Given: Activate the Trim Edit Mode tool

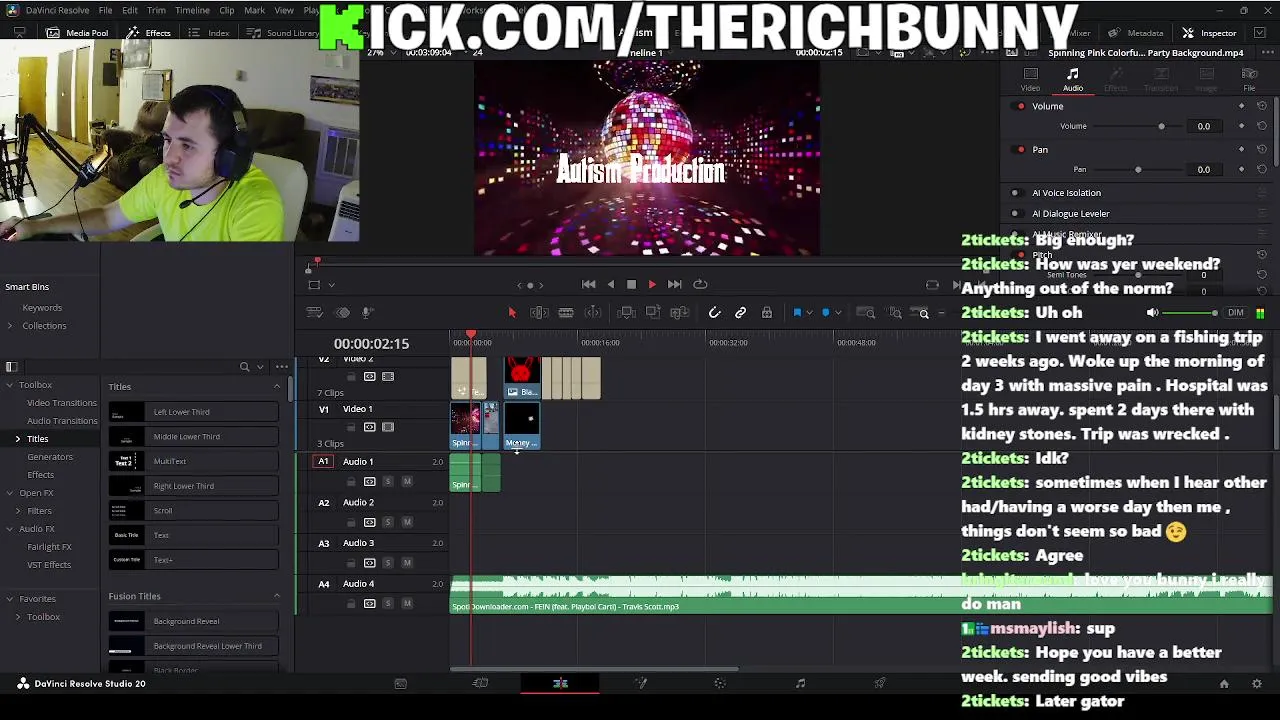Looking at the screenshot, I should pos(539,313).
